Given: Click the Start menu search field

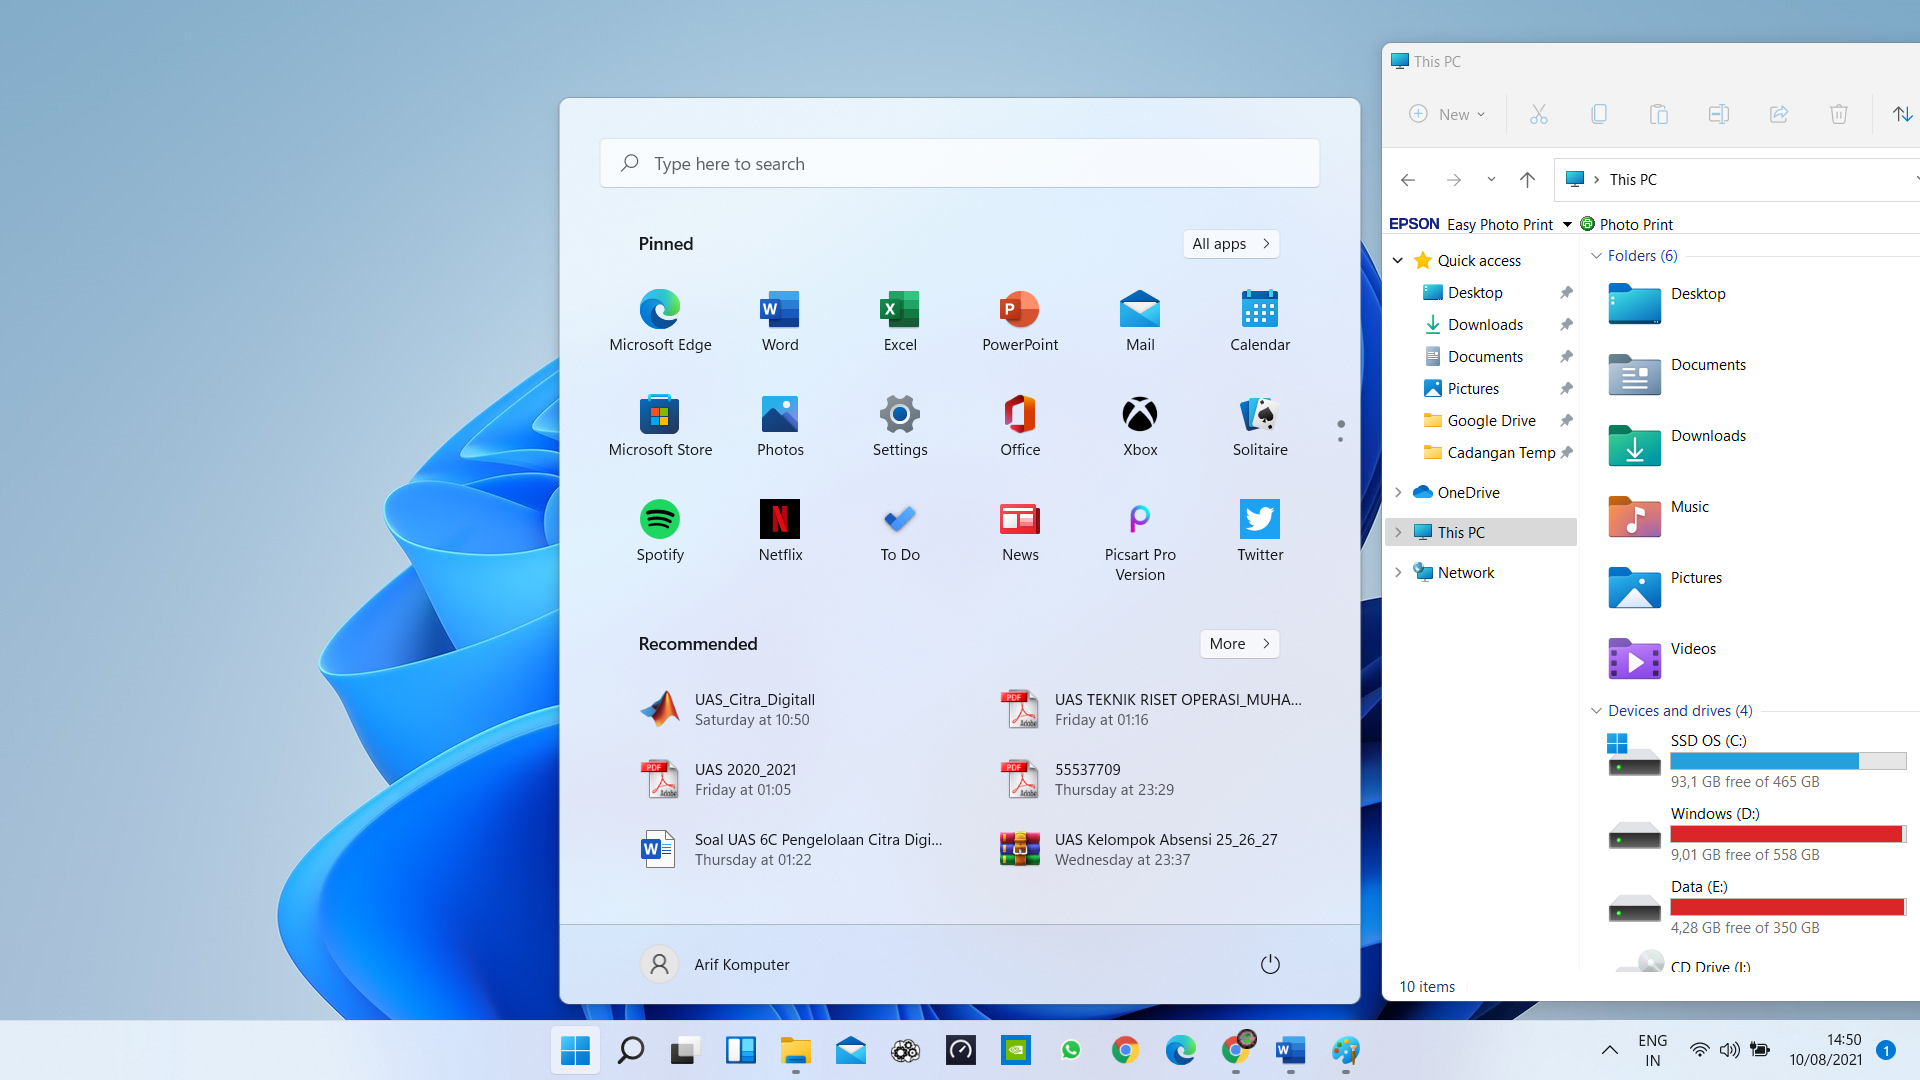Looking at the screenshot, I should point(960,163).
